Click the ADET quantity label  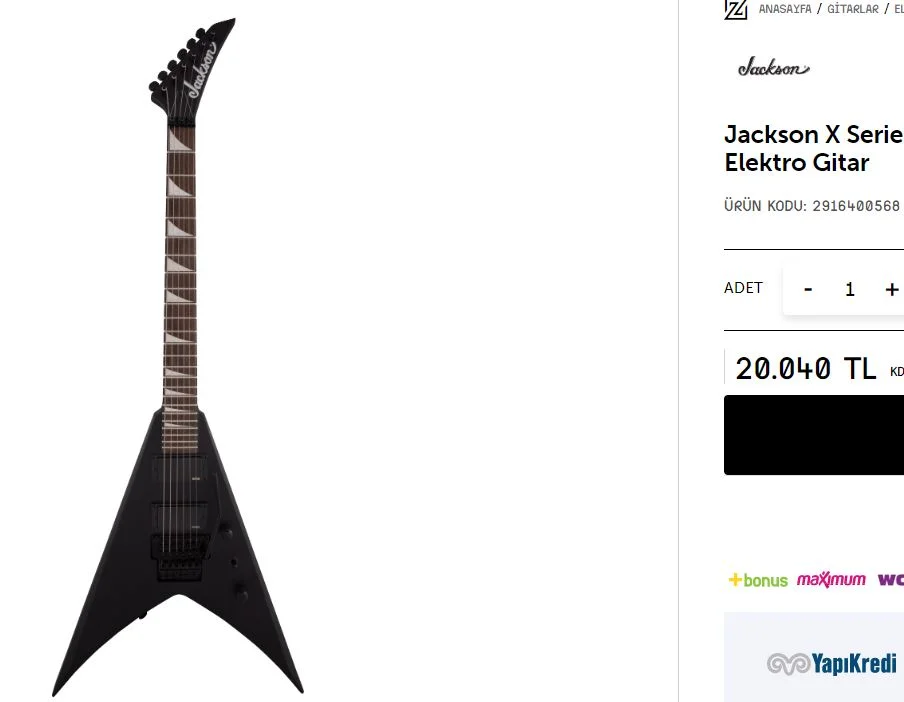click(743, 288)
